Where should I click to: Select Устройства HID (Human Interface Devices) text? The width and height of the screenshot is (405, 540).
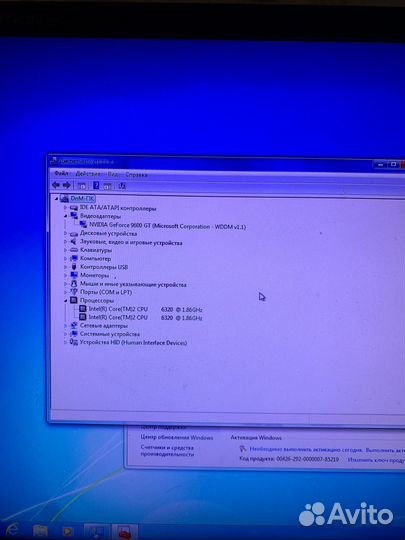coord(133,342)
